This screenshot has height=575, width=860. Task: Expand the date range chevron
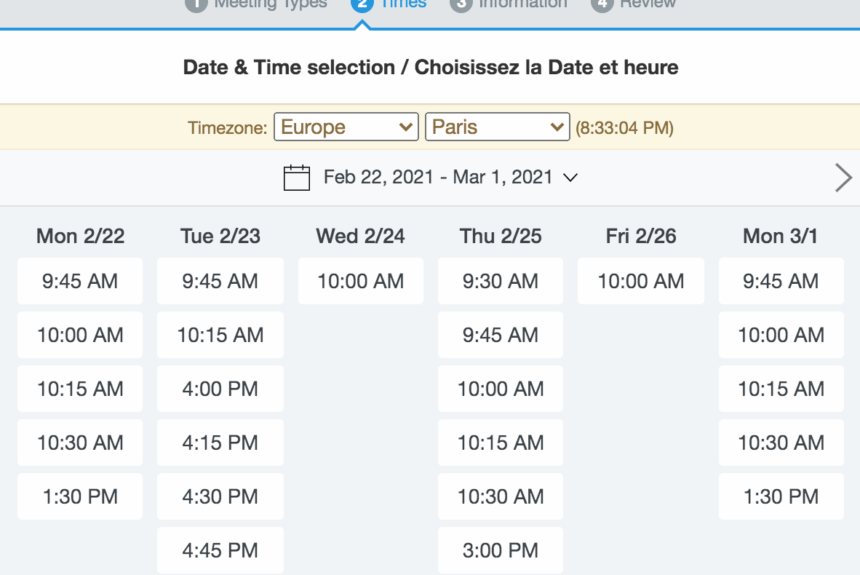tap(570, 178)
